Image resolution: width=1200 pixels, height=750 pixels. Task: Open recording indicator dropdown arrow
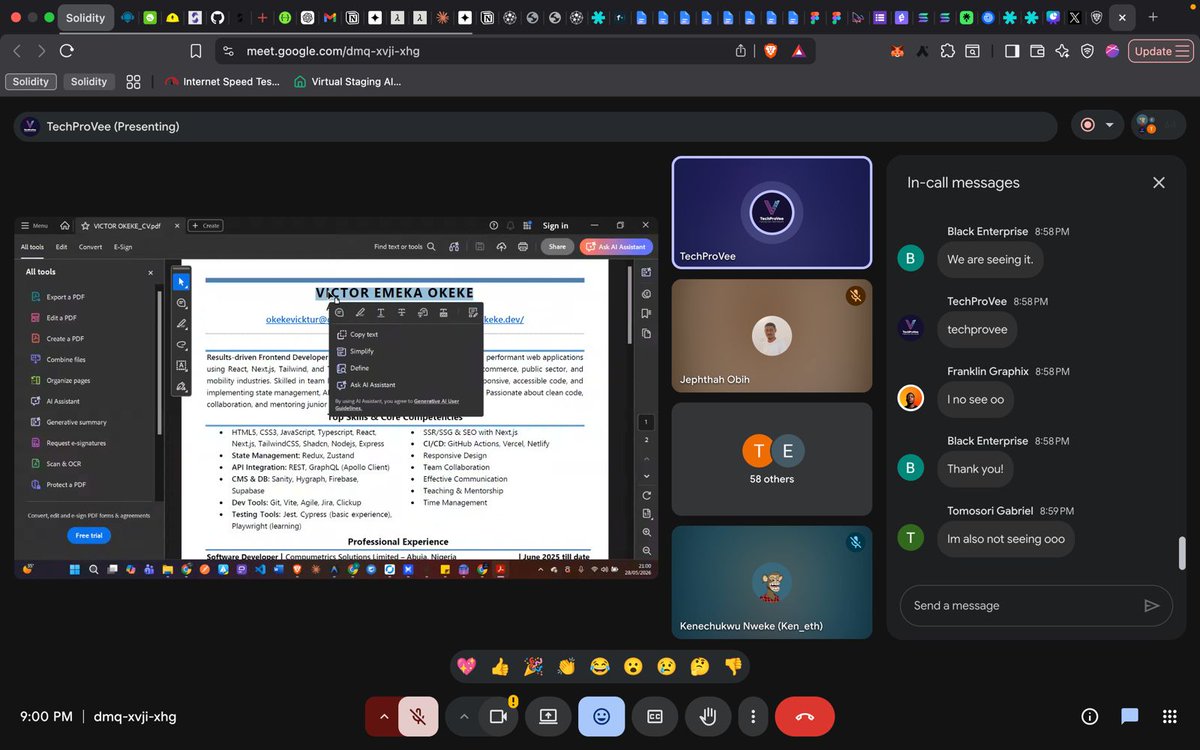pos(1109,126)
